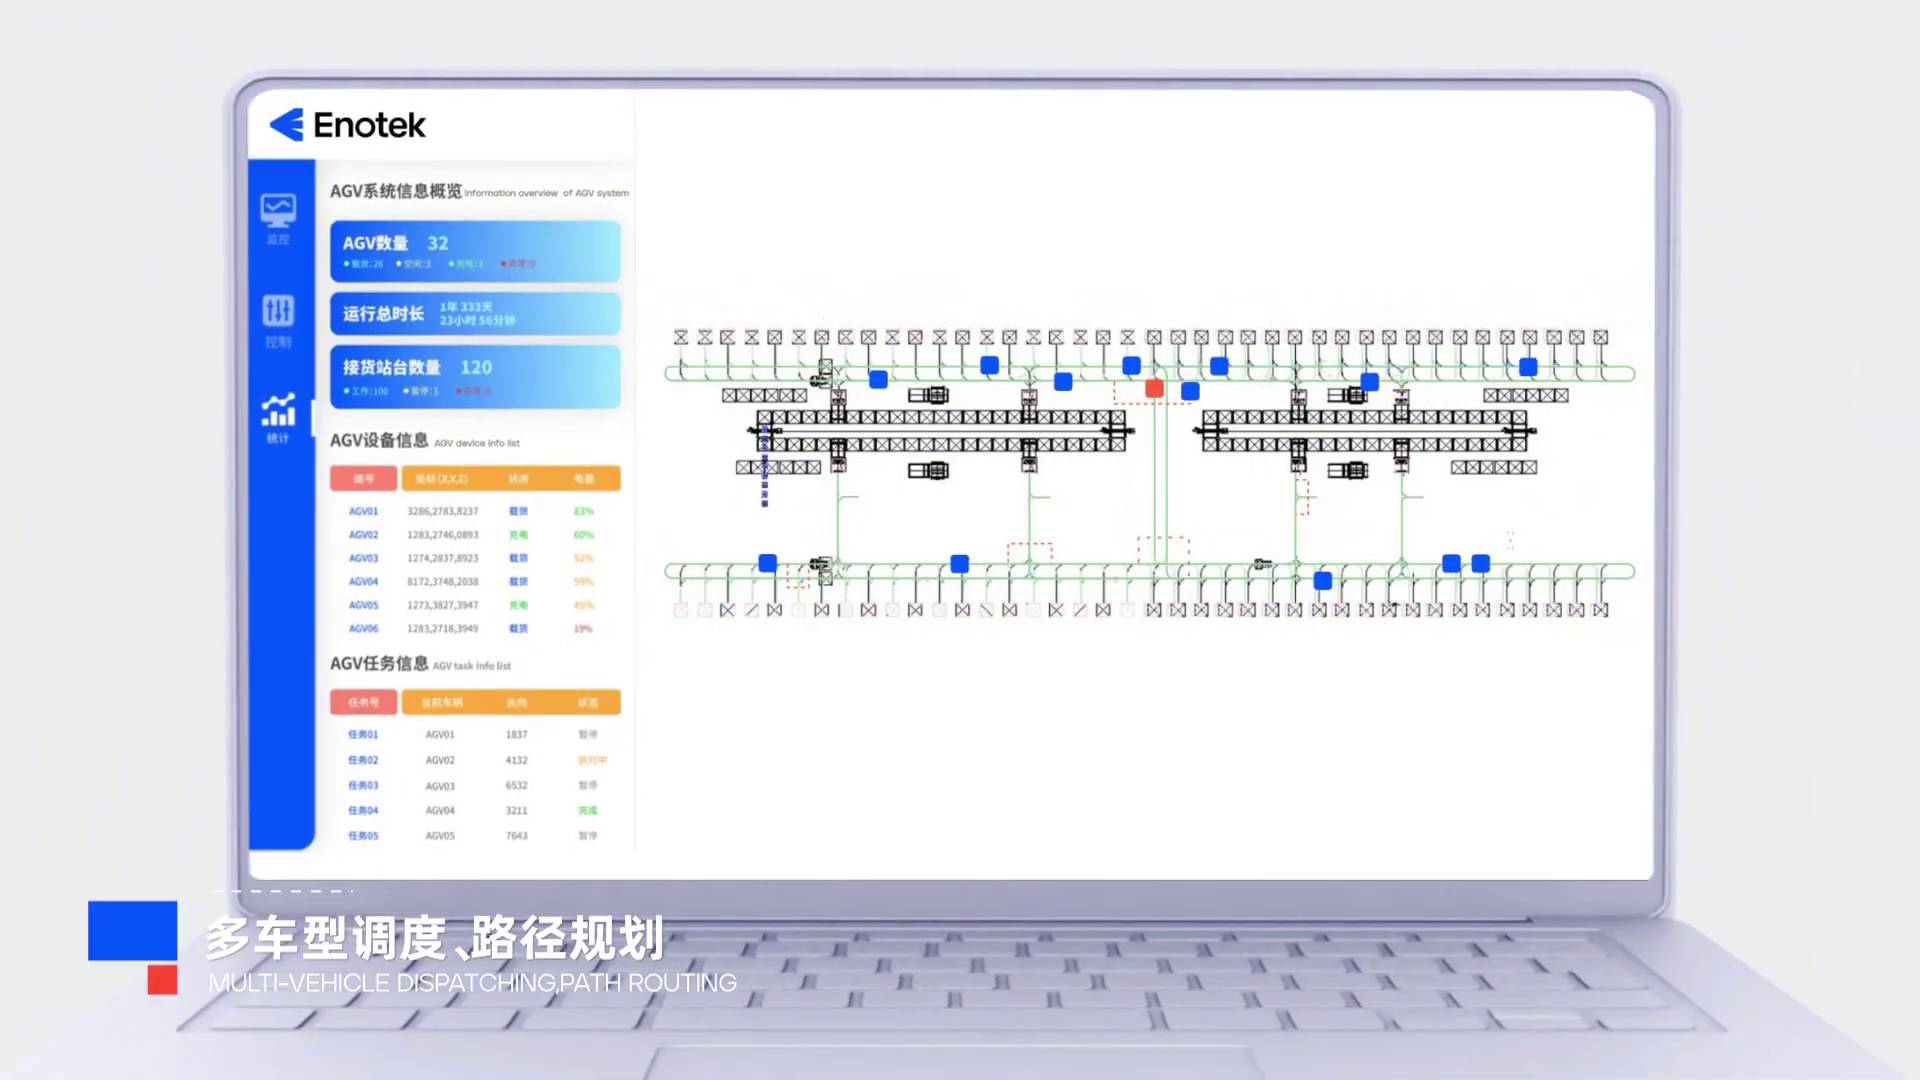Screen dimensions: 1920x1080
Task: Click the 接货站台数量 120 card
Action: (x=475, y=376)
